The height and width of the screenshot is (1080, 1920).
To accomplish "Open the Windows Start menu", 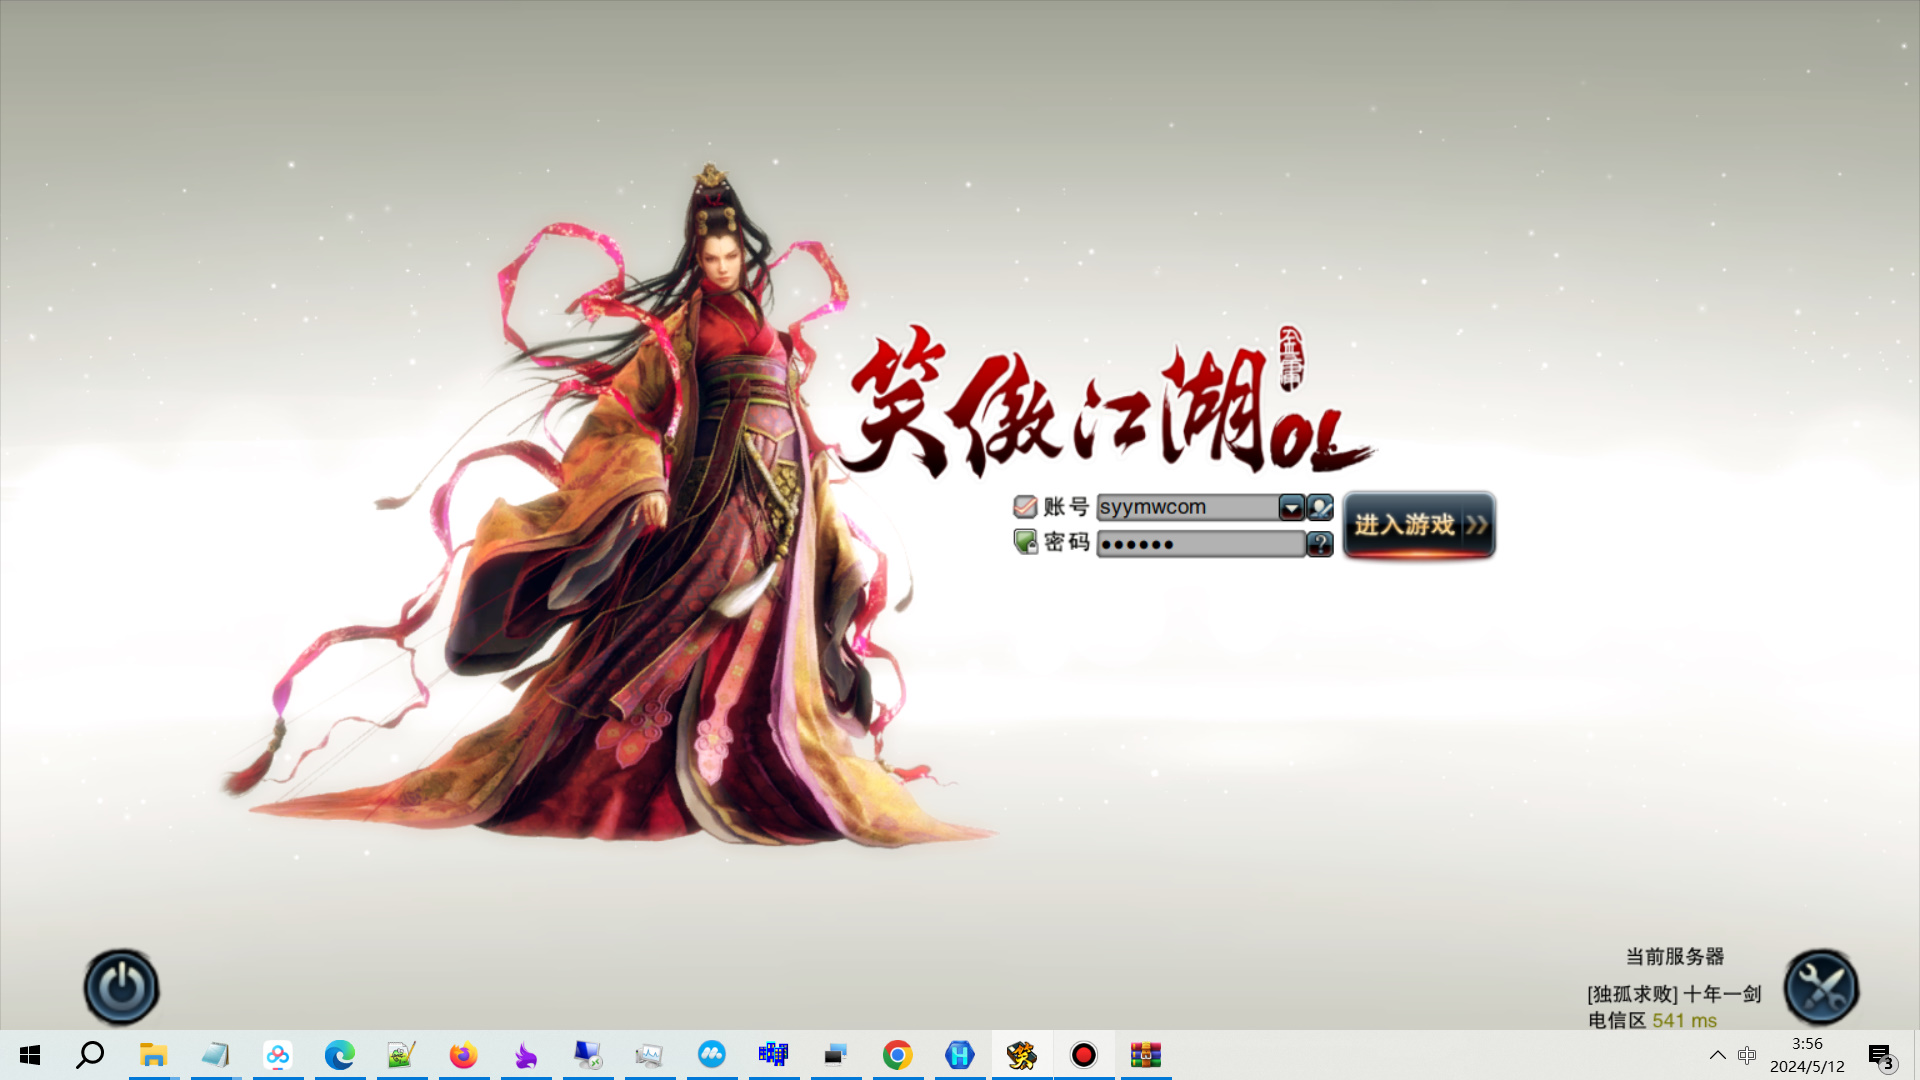I will 30,1055.
